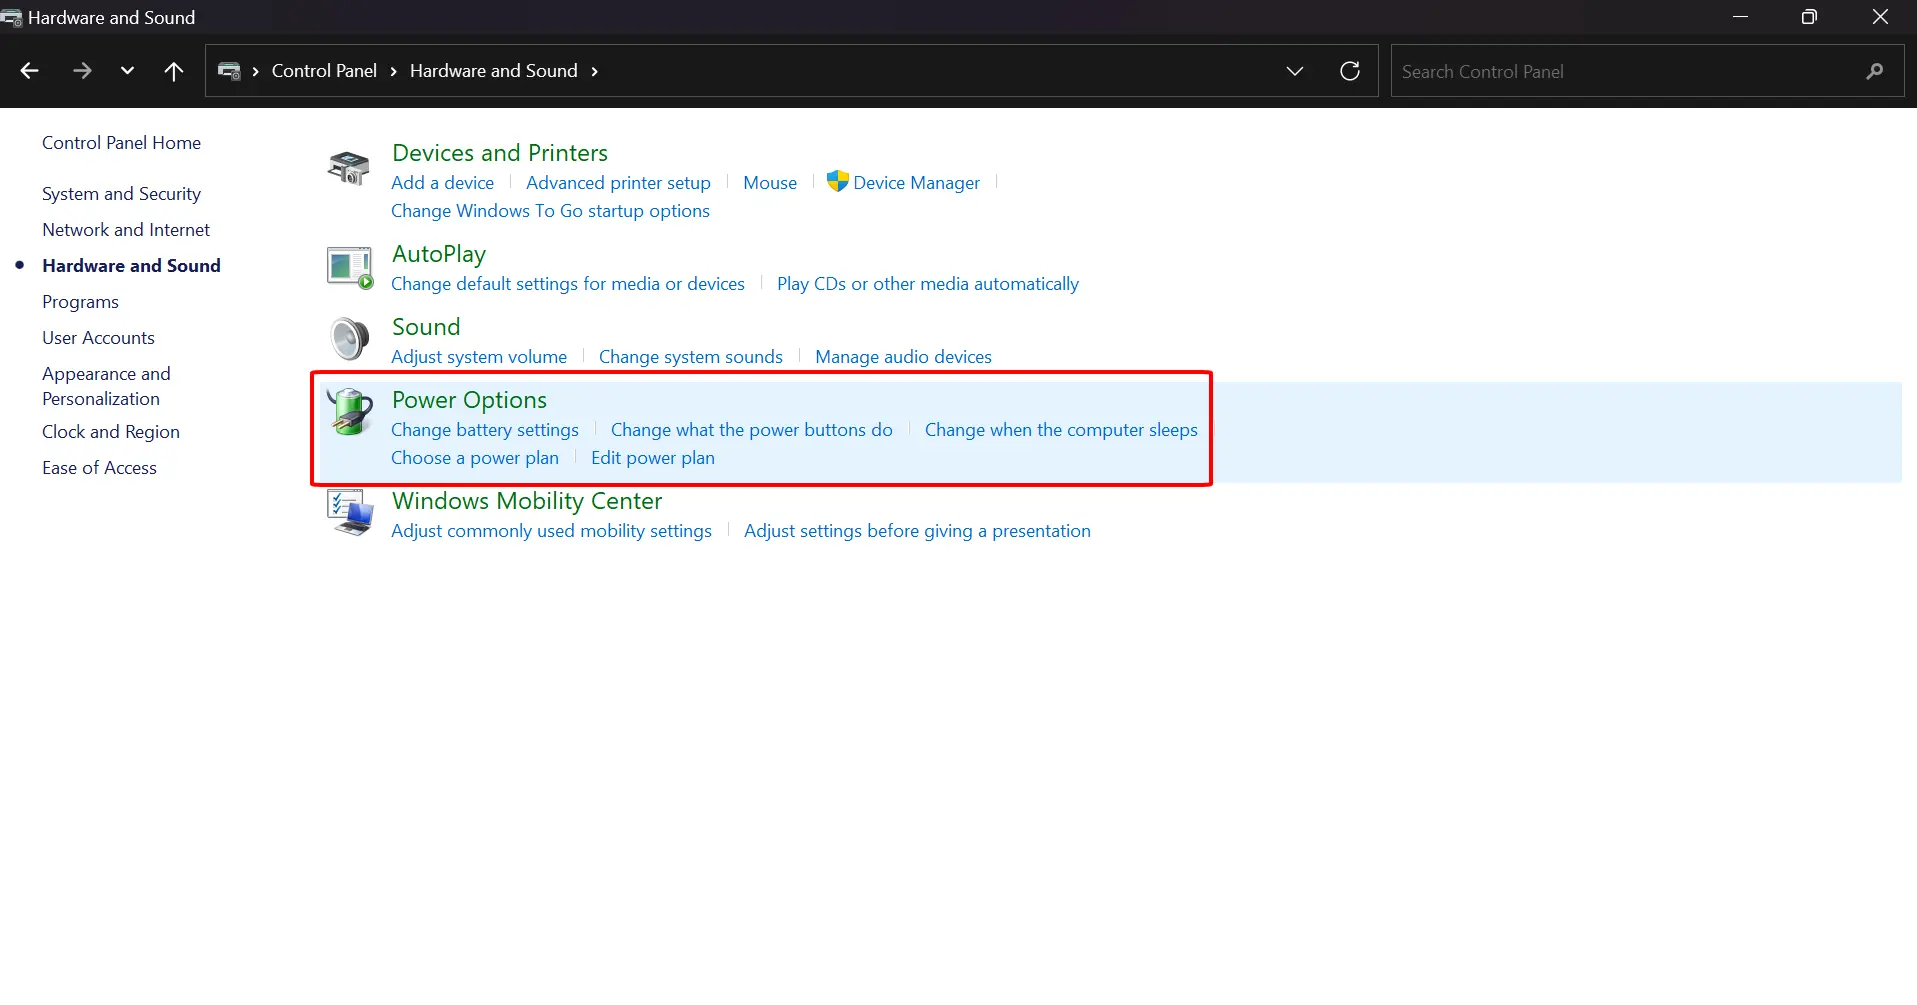Go up one level with the up arrow
1917x1005 pixels.
[x=174, y=71]
